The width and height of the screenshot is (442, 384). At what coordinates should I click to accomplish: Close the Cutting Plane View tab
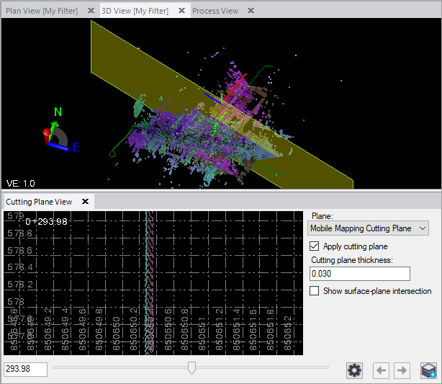pos(85,202)
